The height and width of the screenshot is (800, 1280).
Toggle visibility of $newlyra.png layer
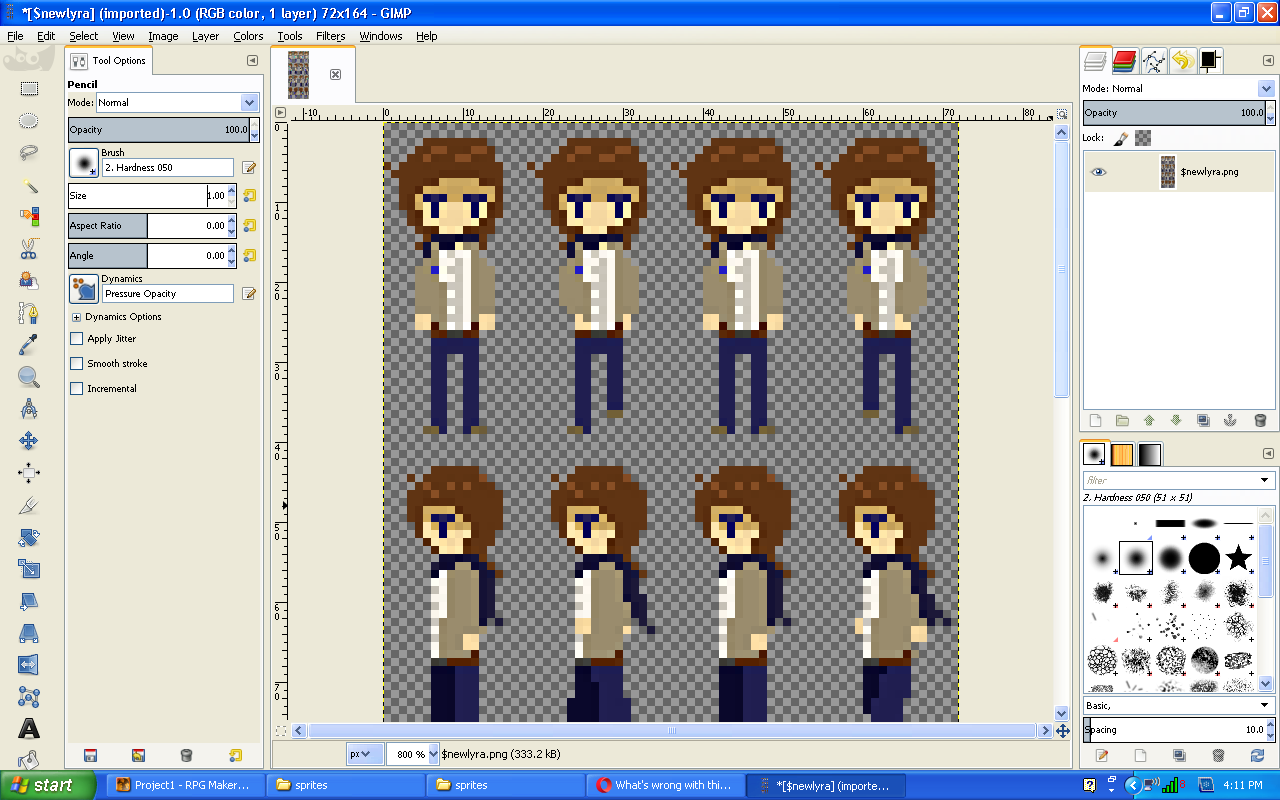(1099, 172)
